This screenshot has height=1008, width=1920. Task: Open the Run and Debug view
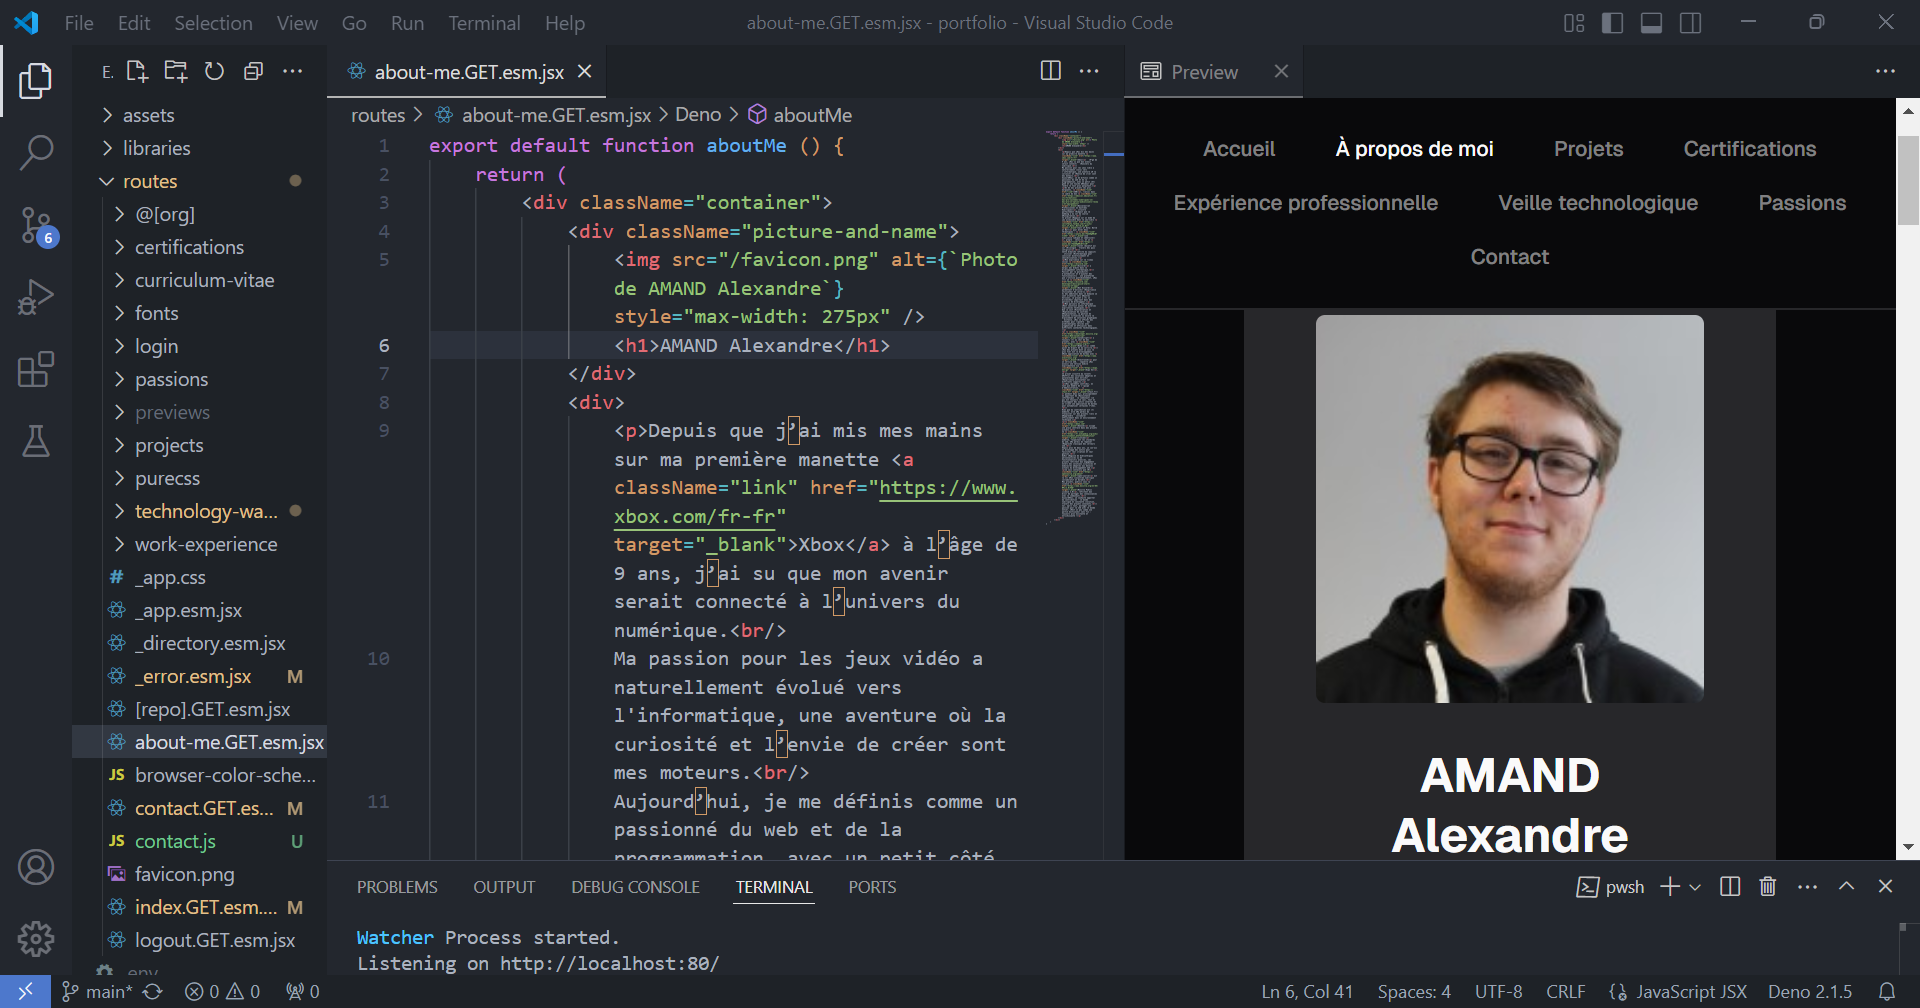(x=36, y=297)
